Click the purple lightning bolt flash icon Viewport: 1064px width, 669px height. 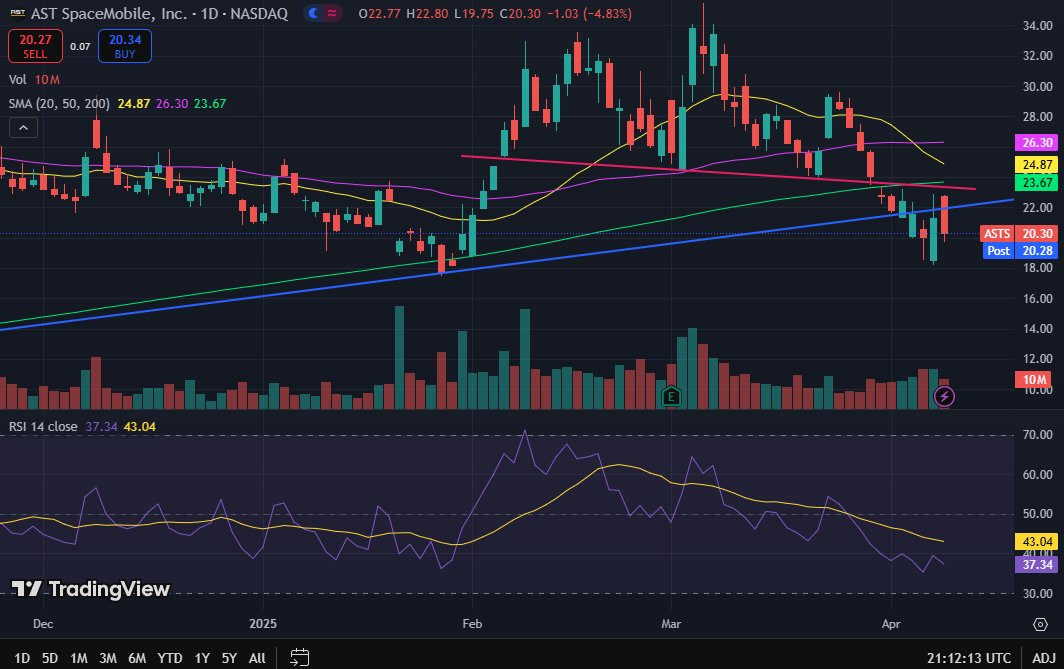944,396
